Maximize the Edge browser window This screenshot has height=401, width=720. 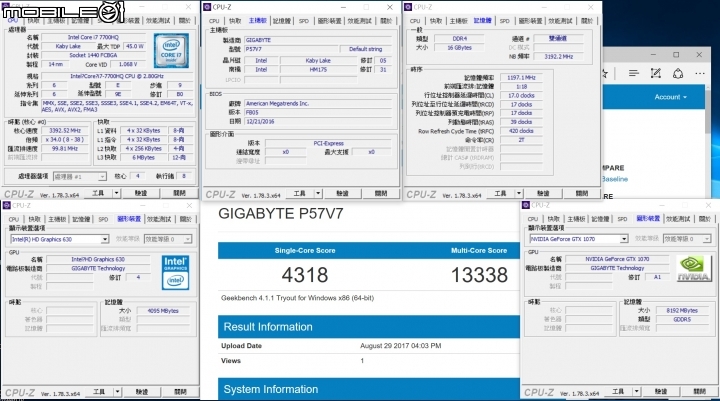(676, 55)
